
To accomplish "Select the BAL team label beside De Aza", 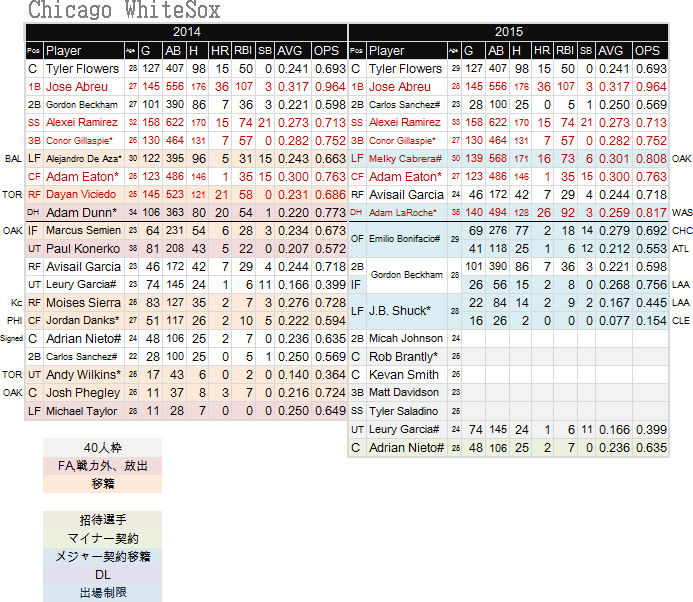I will [x=13, y=159].
